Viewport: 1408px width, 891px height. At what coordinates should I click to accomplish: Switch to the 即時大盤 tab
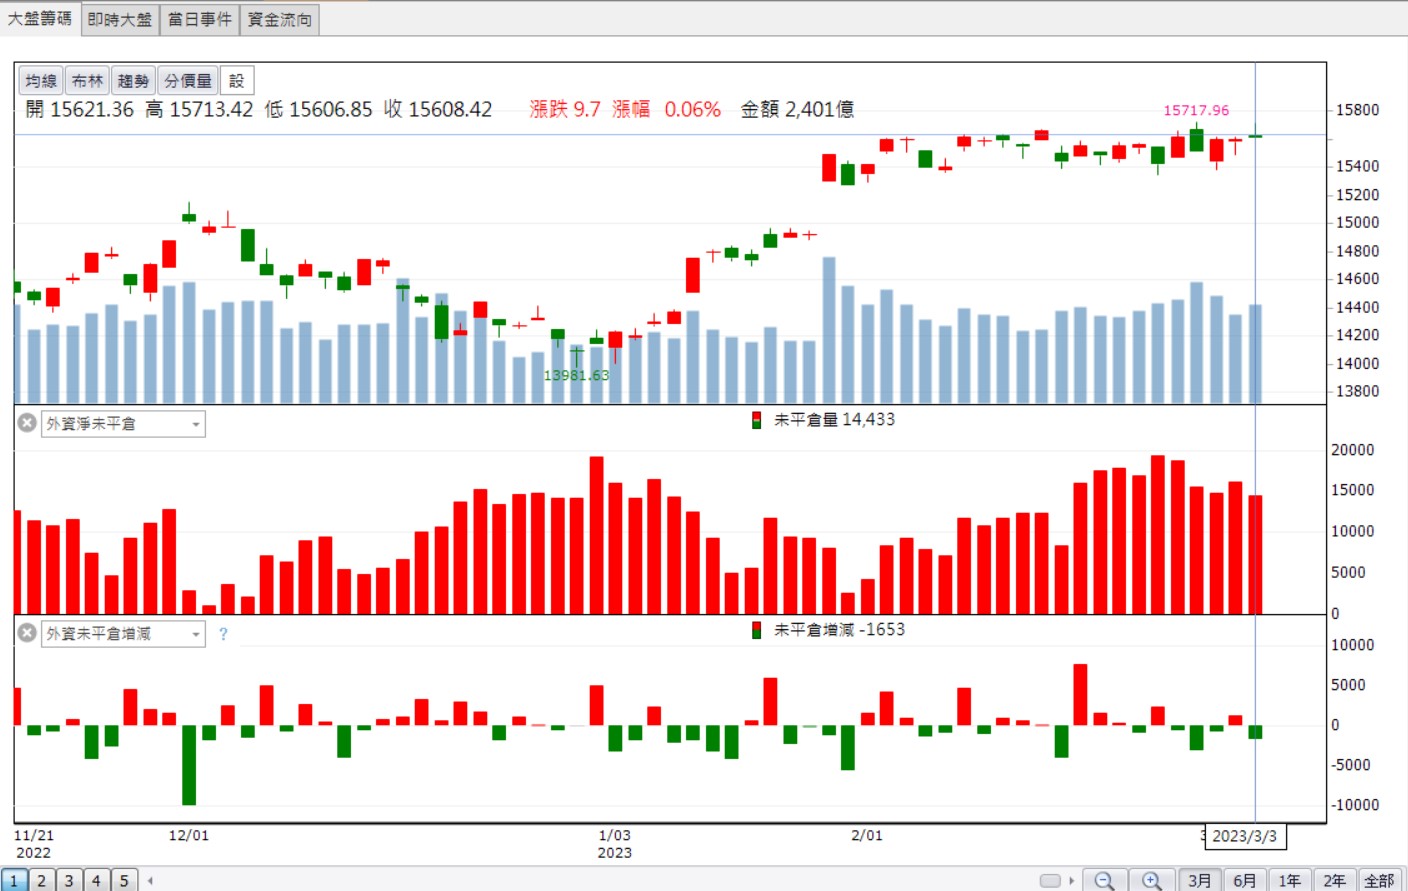(x=119, y=19)
